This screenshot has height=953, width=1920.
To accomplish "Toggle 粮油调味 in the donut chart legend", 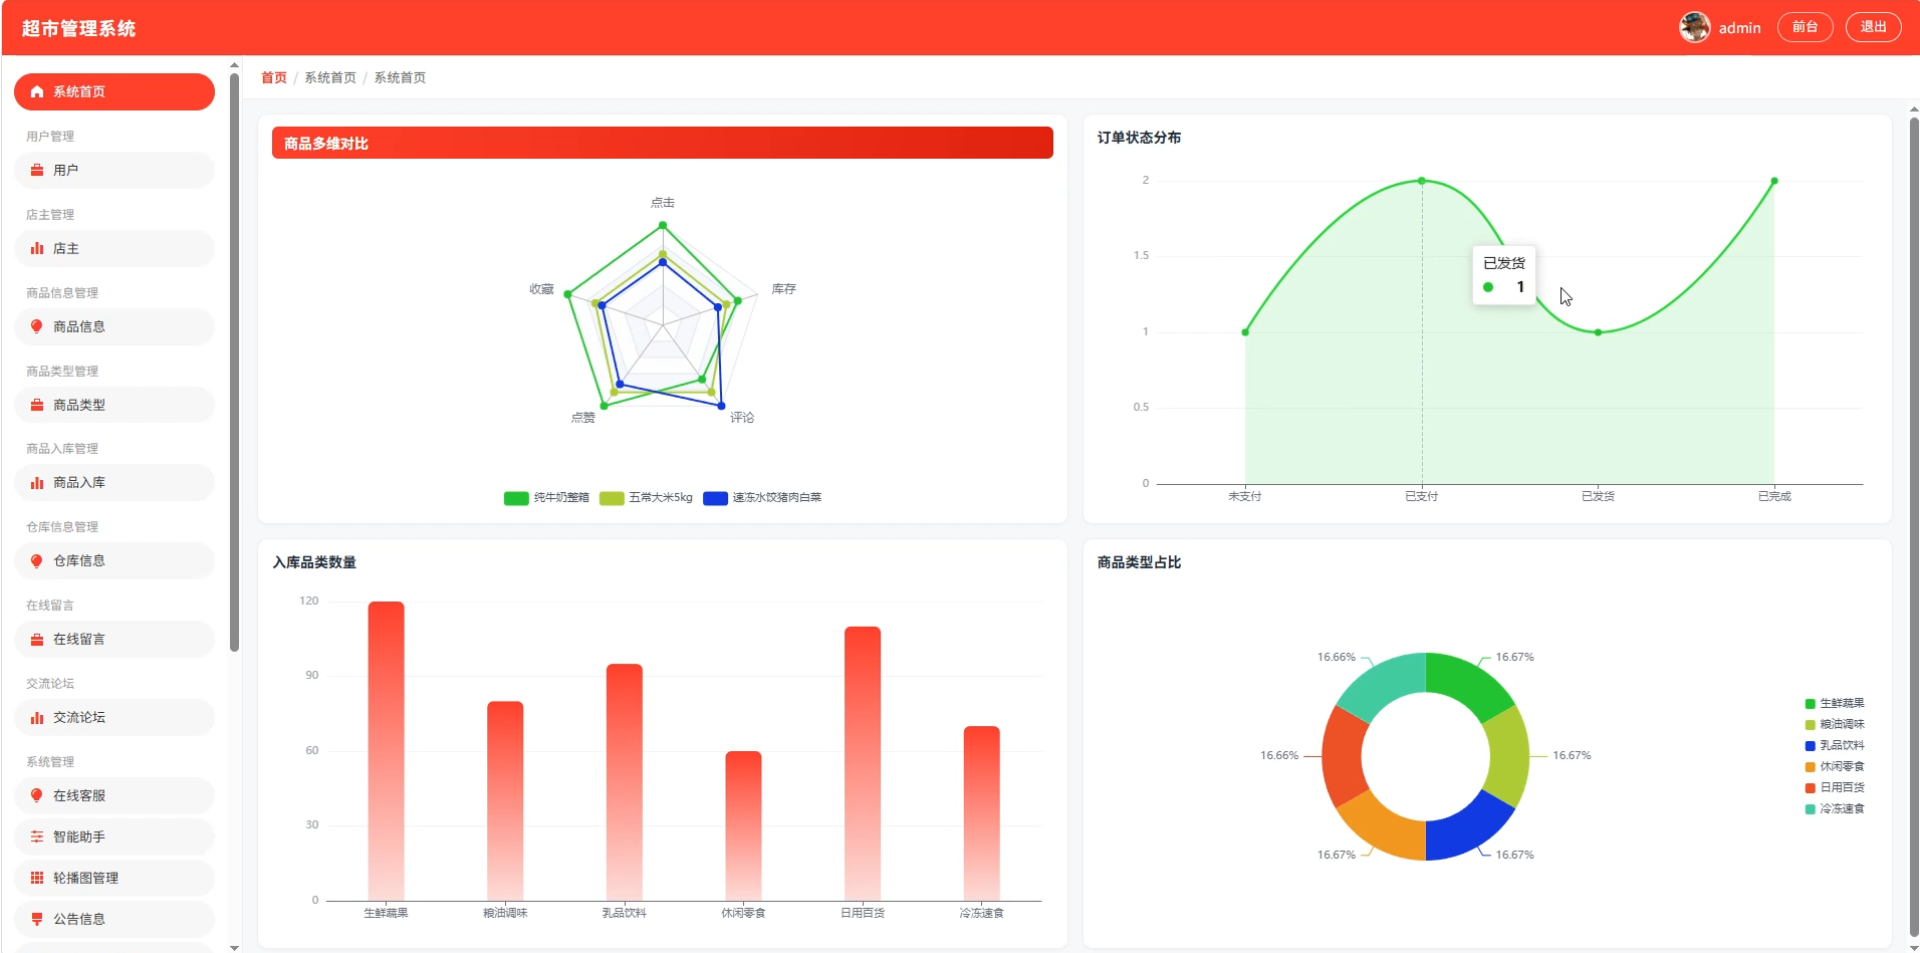I will (1834, 725).
